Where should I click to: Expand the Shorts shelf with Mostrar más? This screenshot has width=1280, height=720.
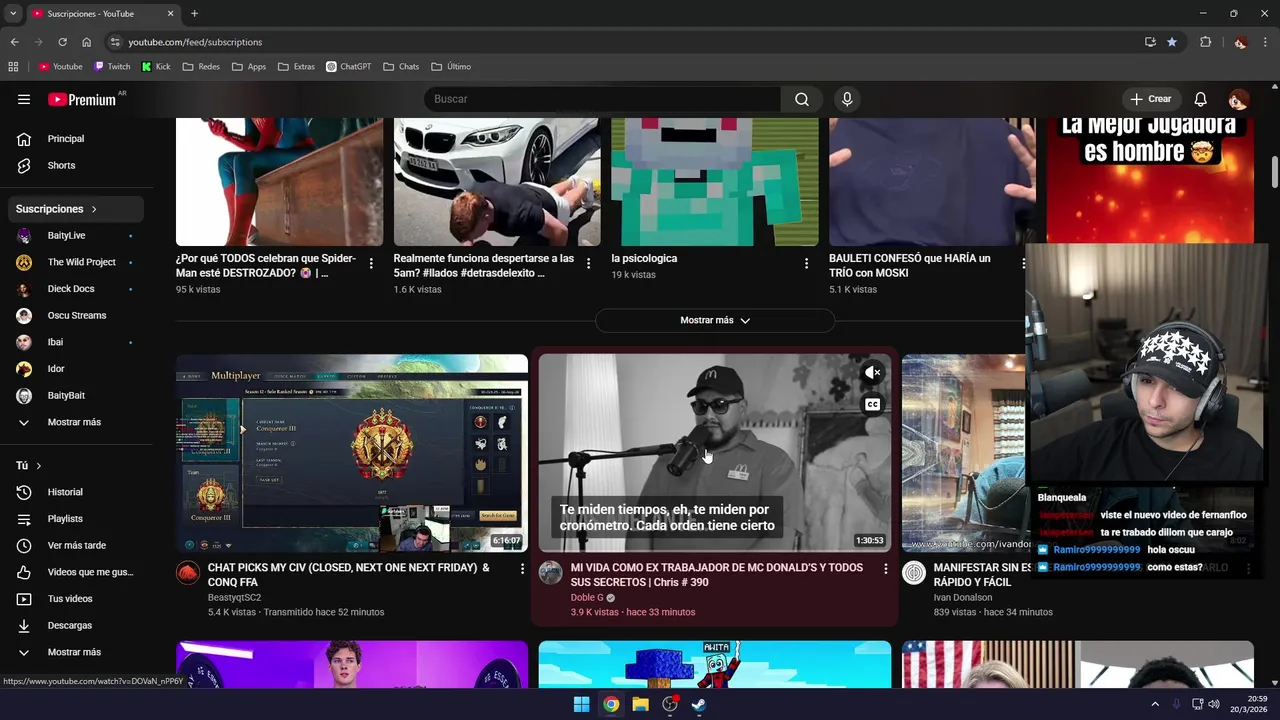click(x=715, y=320)
